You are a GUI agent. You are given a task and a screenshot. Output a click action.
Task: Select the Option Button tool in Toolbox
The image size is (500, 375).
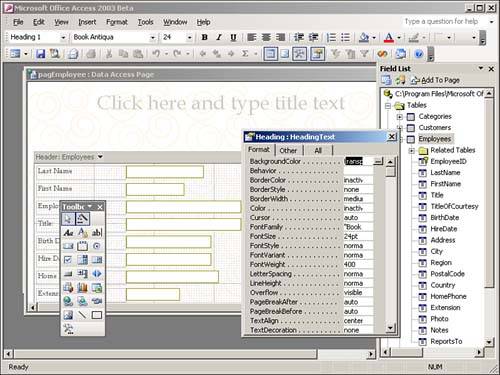pos(97,246)
